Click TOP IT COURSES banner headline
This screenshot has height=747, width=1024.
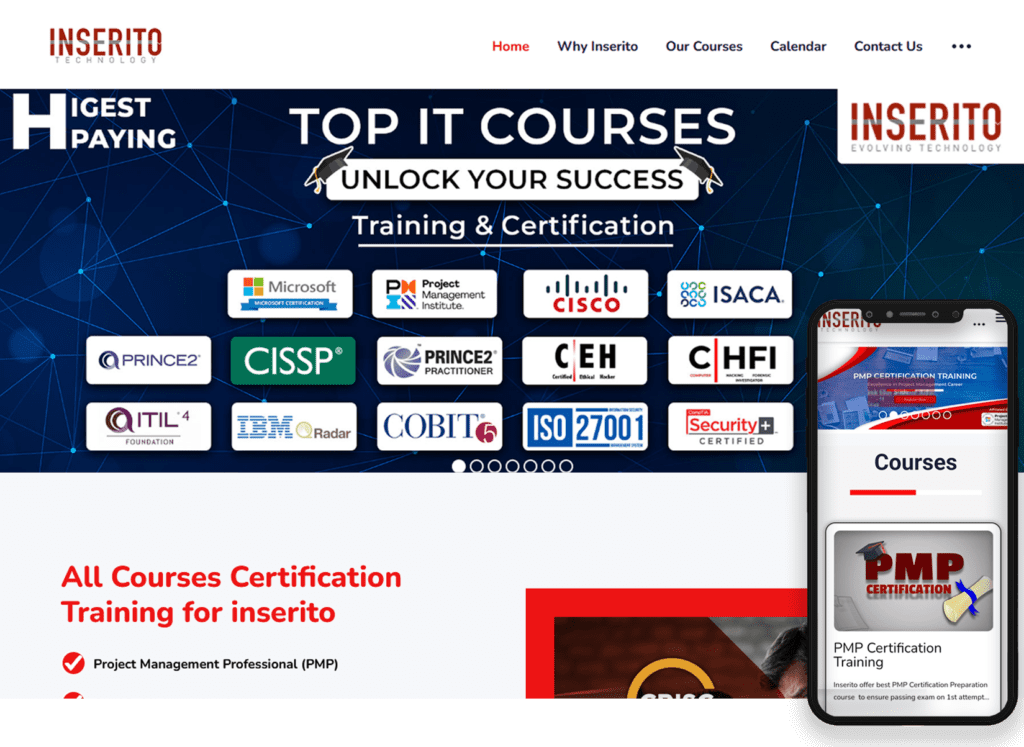(513, 126)
